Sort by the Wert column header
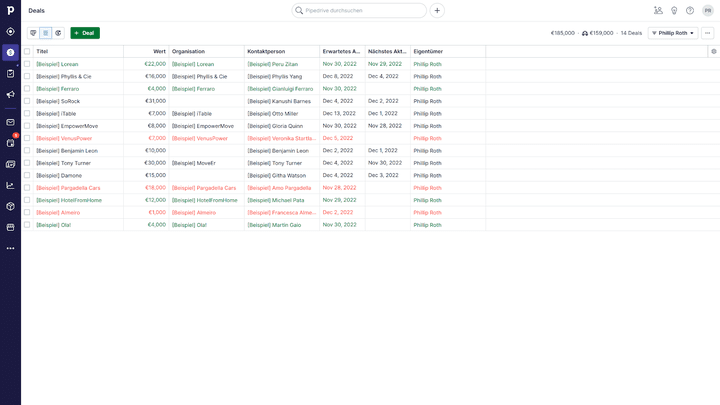The height and width of the screenshot is (405, 720). [159, 51]
